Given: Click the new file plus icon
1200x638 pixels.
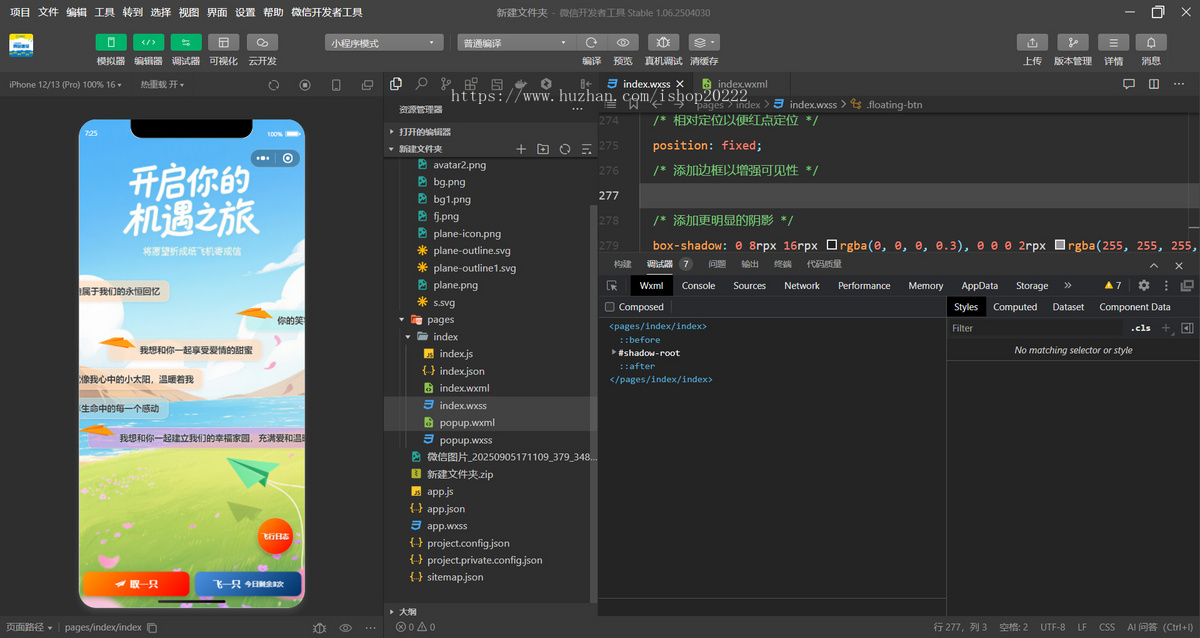Looking at the screenshot, I should 521,149.
